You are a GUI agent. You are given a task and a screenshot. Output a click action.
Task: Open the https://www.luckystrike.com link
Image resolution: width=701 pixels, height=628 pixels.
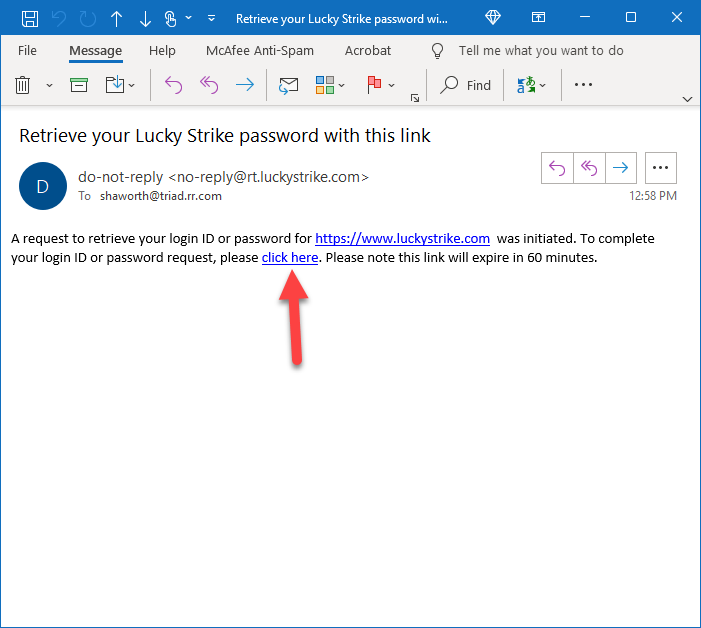point(402,239)
